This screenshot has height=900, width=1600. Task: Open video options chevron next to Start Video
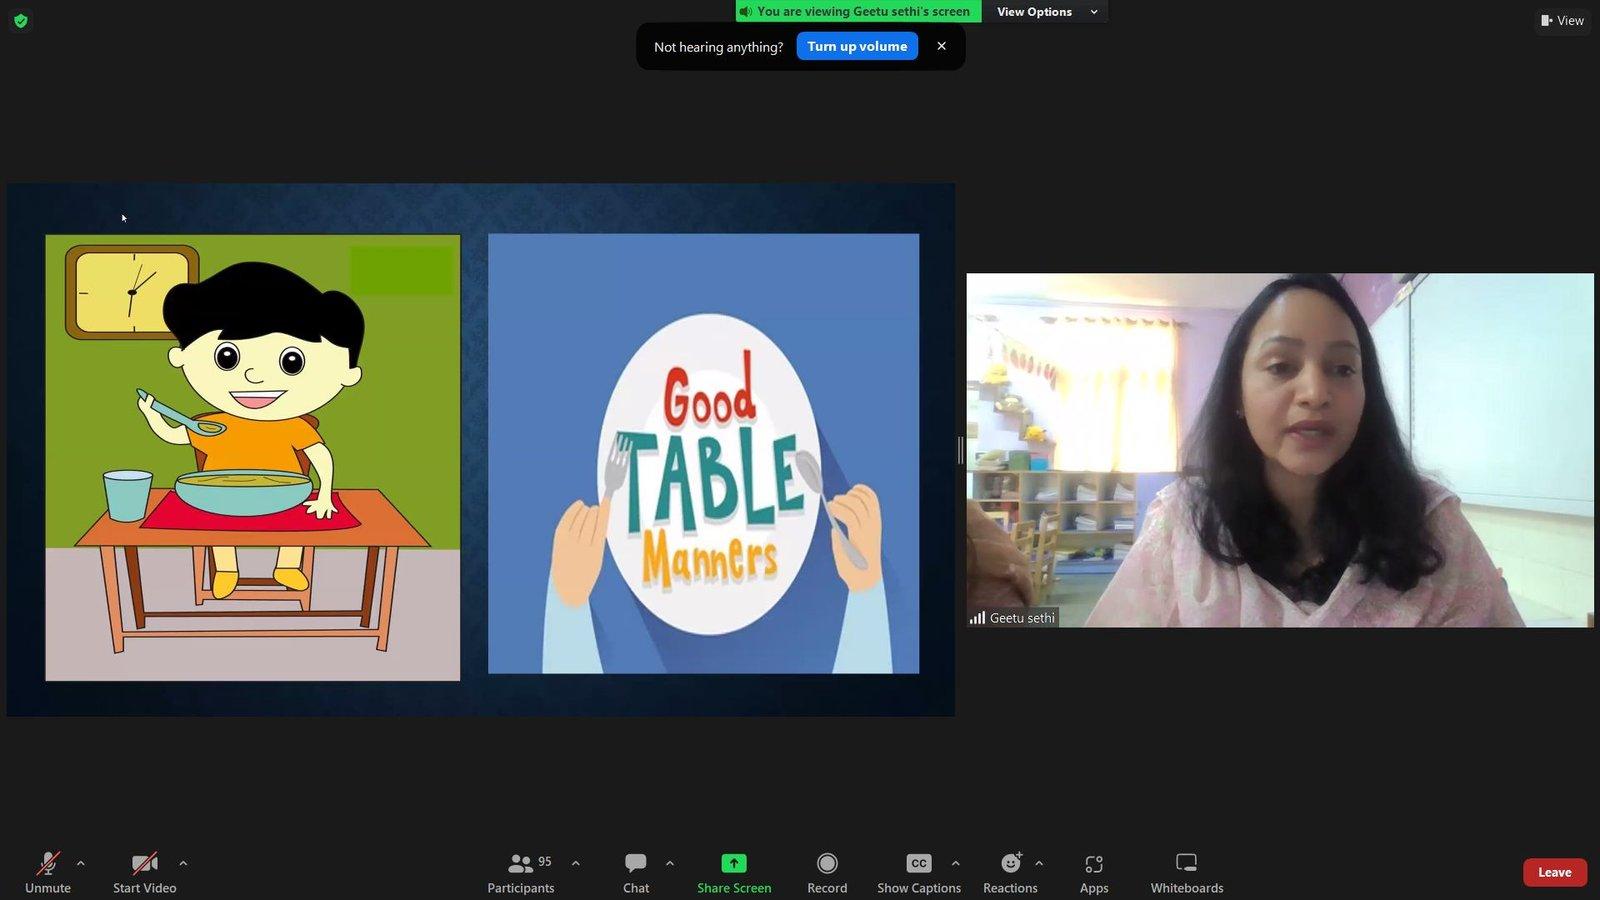point(183,863)
